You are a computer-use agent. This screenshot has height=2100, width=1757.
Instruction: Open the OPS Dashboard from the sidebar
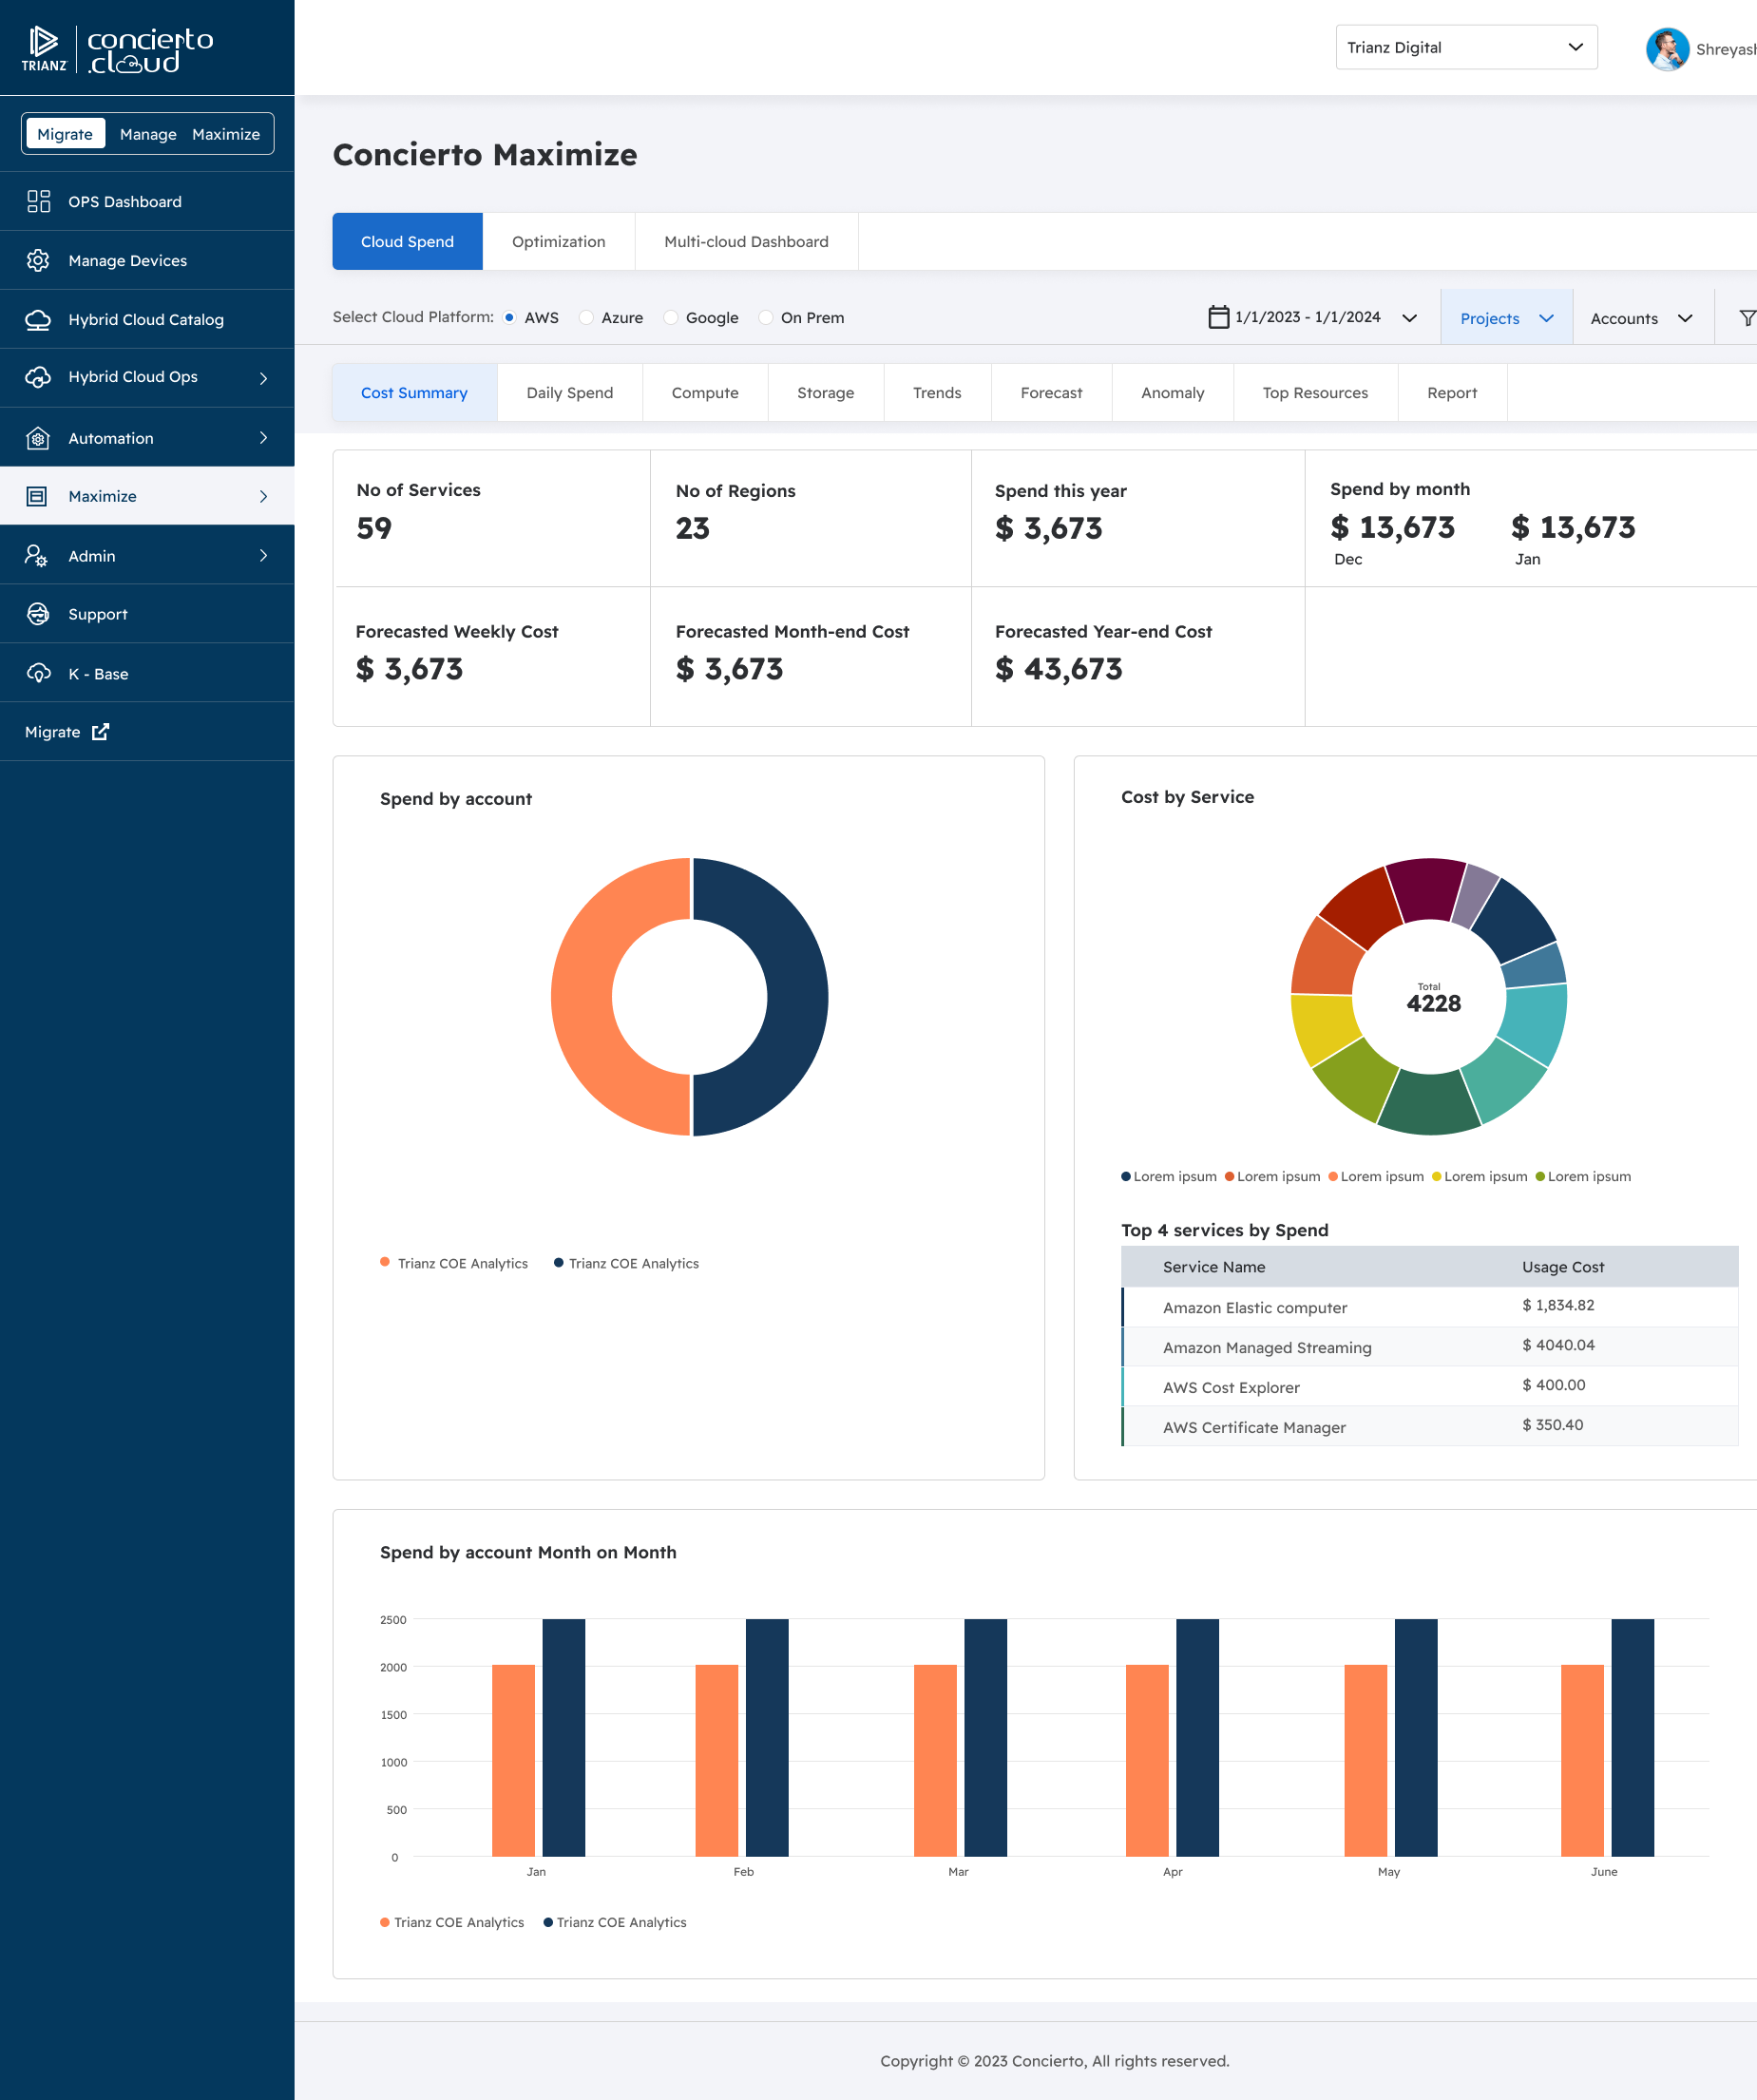tap(125, 201)
